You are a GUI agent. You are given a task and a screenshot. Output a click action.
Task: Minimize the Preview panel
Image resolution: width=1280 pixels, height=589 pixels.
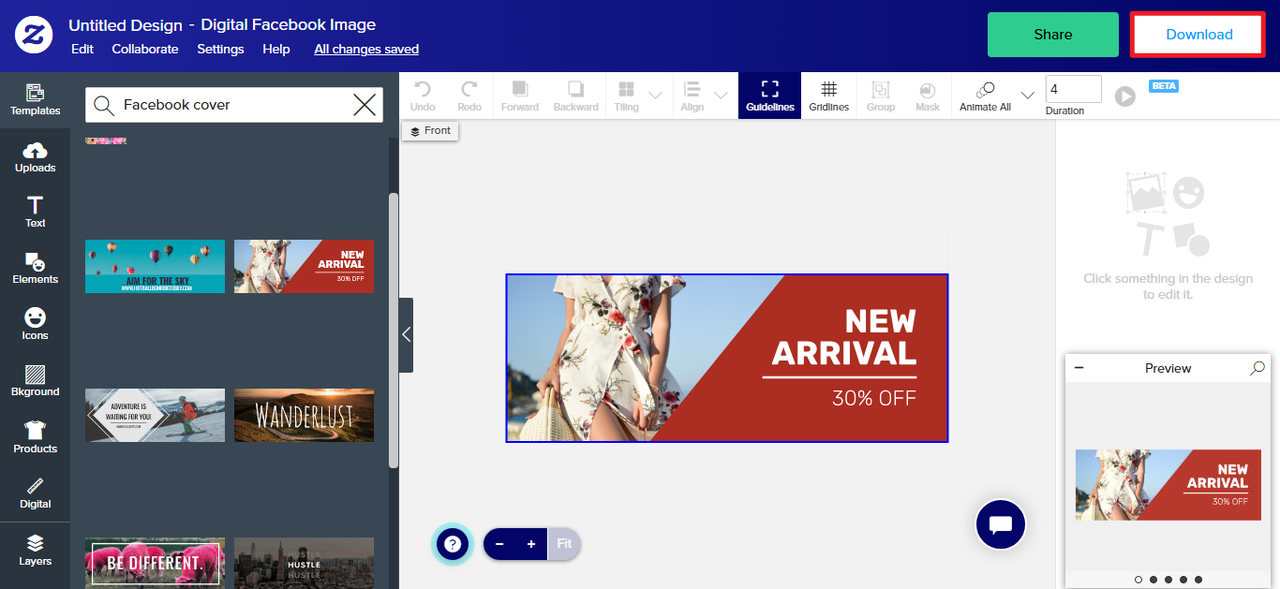(1079, 368)
